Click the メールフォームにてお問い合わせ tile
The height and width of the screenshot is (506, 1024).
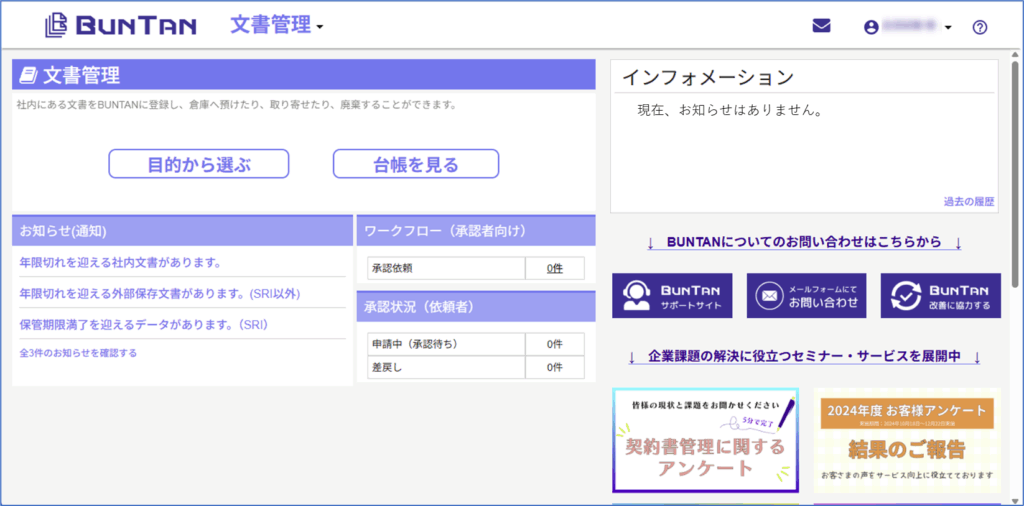pos(806,296)
